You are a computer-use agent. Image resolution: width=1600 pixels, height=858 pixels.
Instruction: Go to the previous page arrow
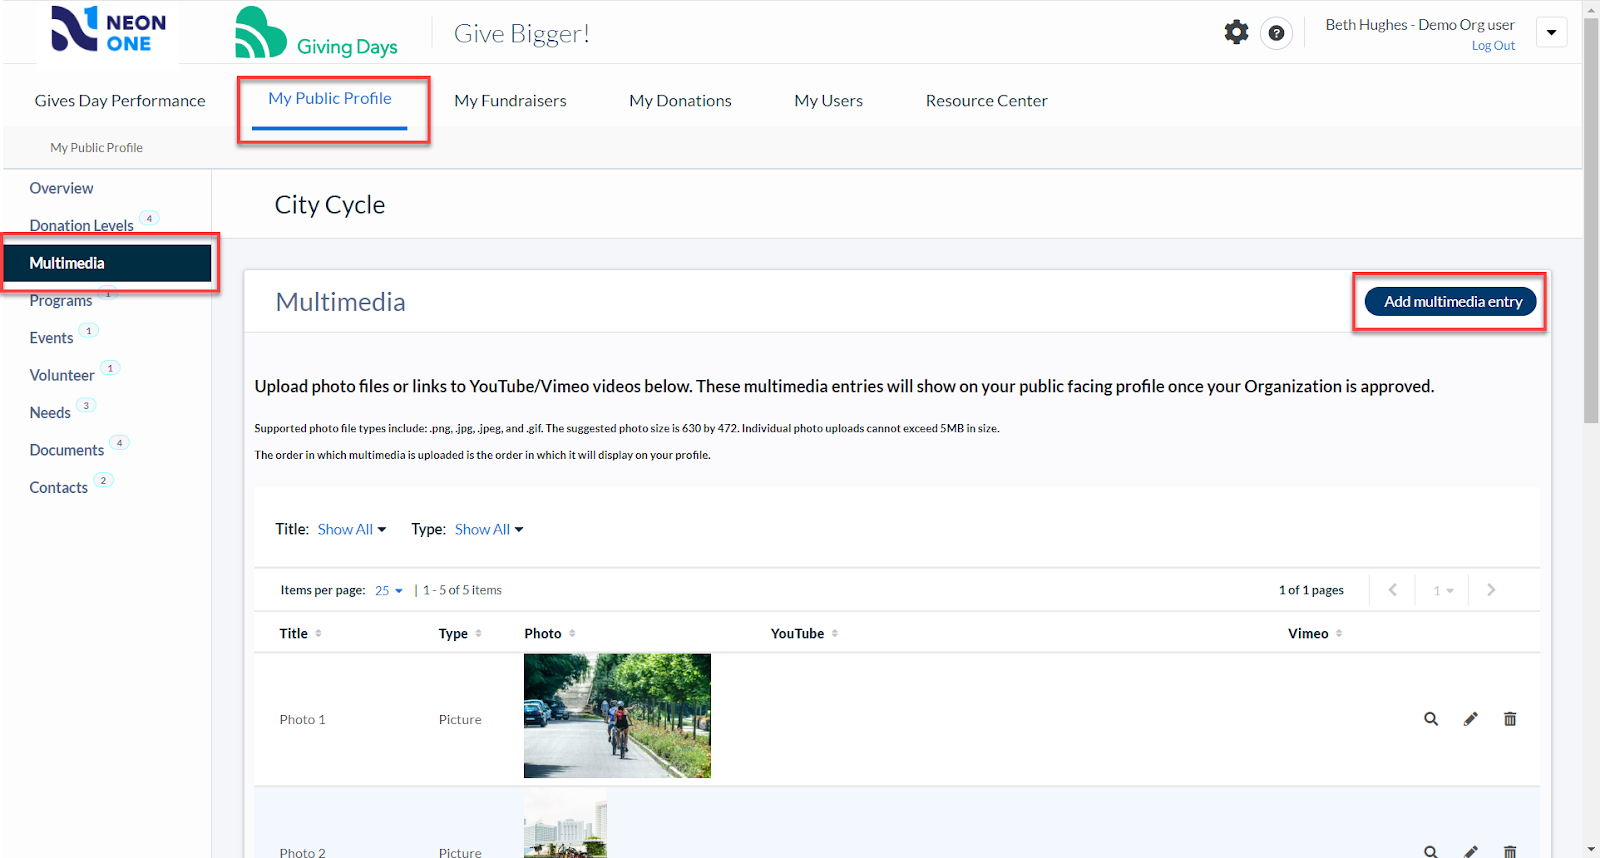[x=1392, y=590]
